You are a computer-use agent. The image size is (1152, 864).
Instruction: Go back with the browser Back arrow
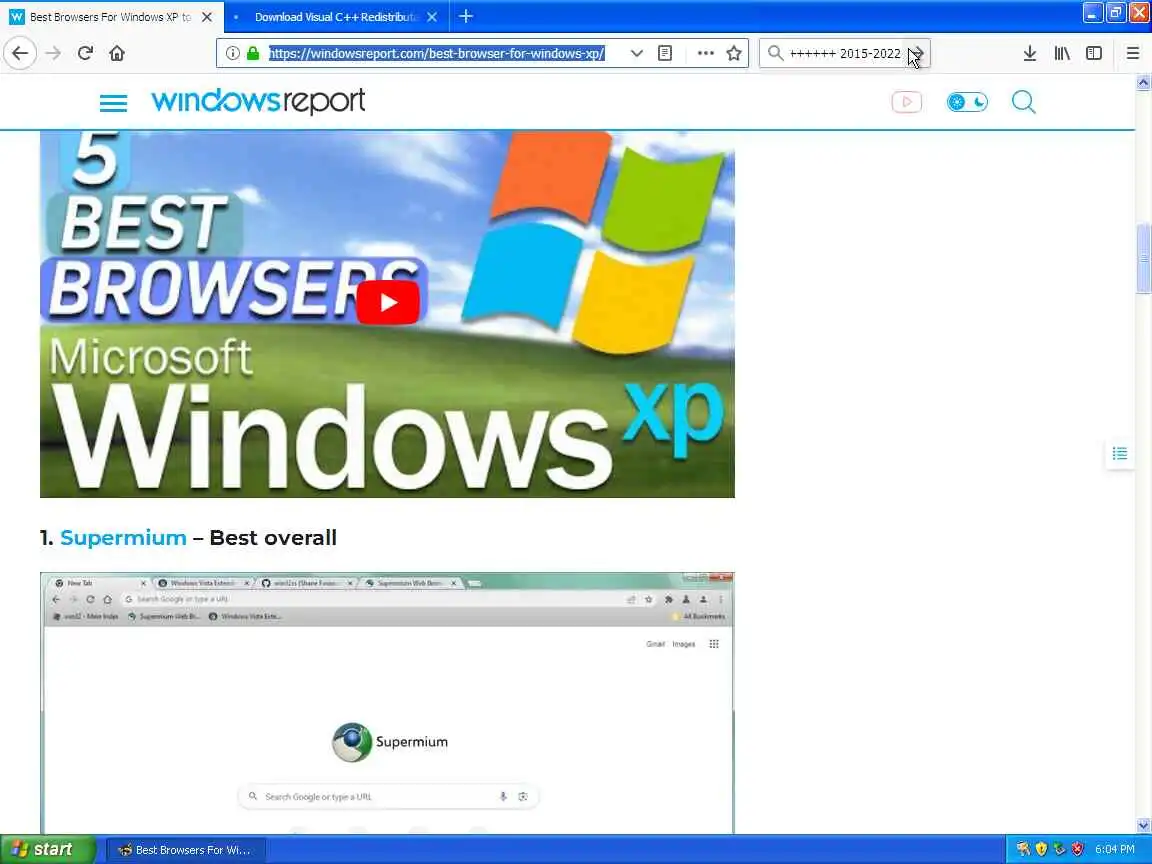click(x=20, y=53)
